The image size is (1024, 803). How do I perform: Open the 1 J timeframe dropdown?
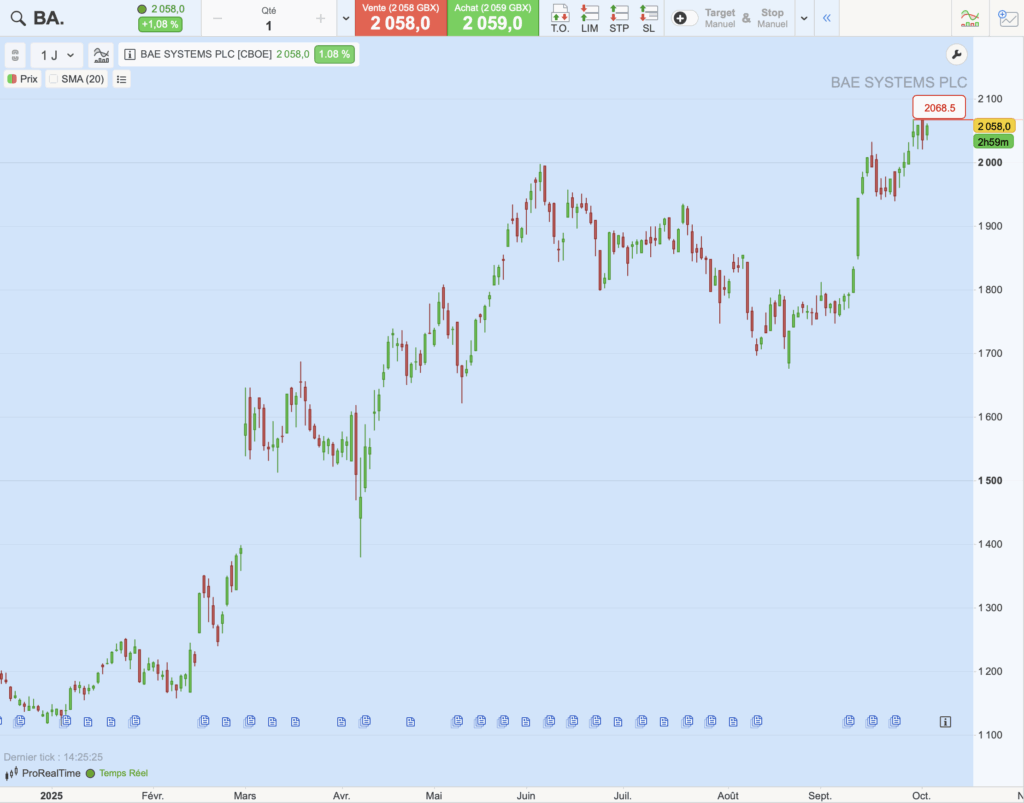coord(57,55)
